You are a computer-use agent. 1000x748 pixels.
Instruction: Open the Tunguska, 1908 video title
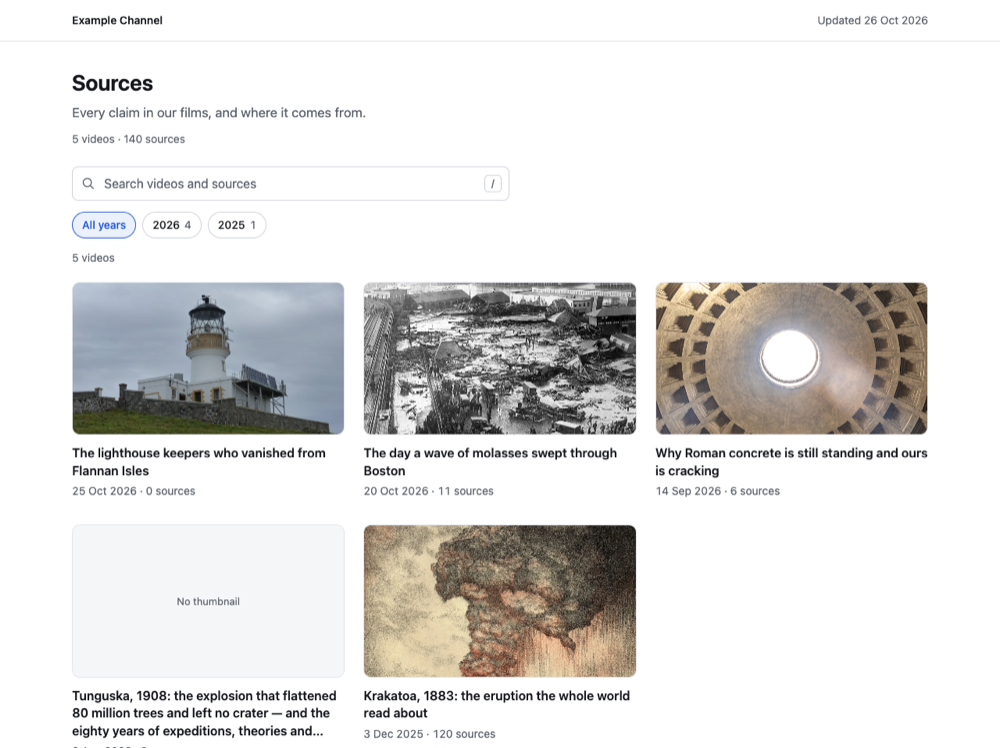pyautogui.click(x=204, y=713)
